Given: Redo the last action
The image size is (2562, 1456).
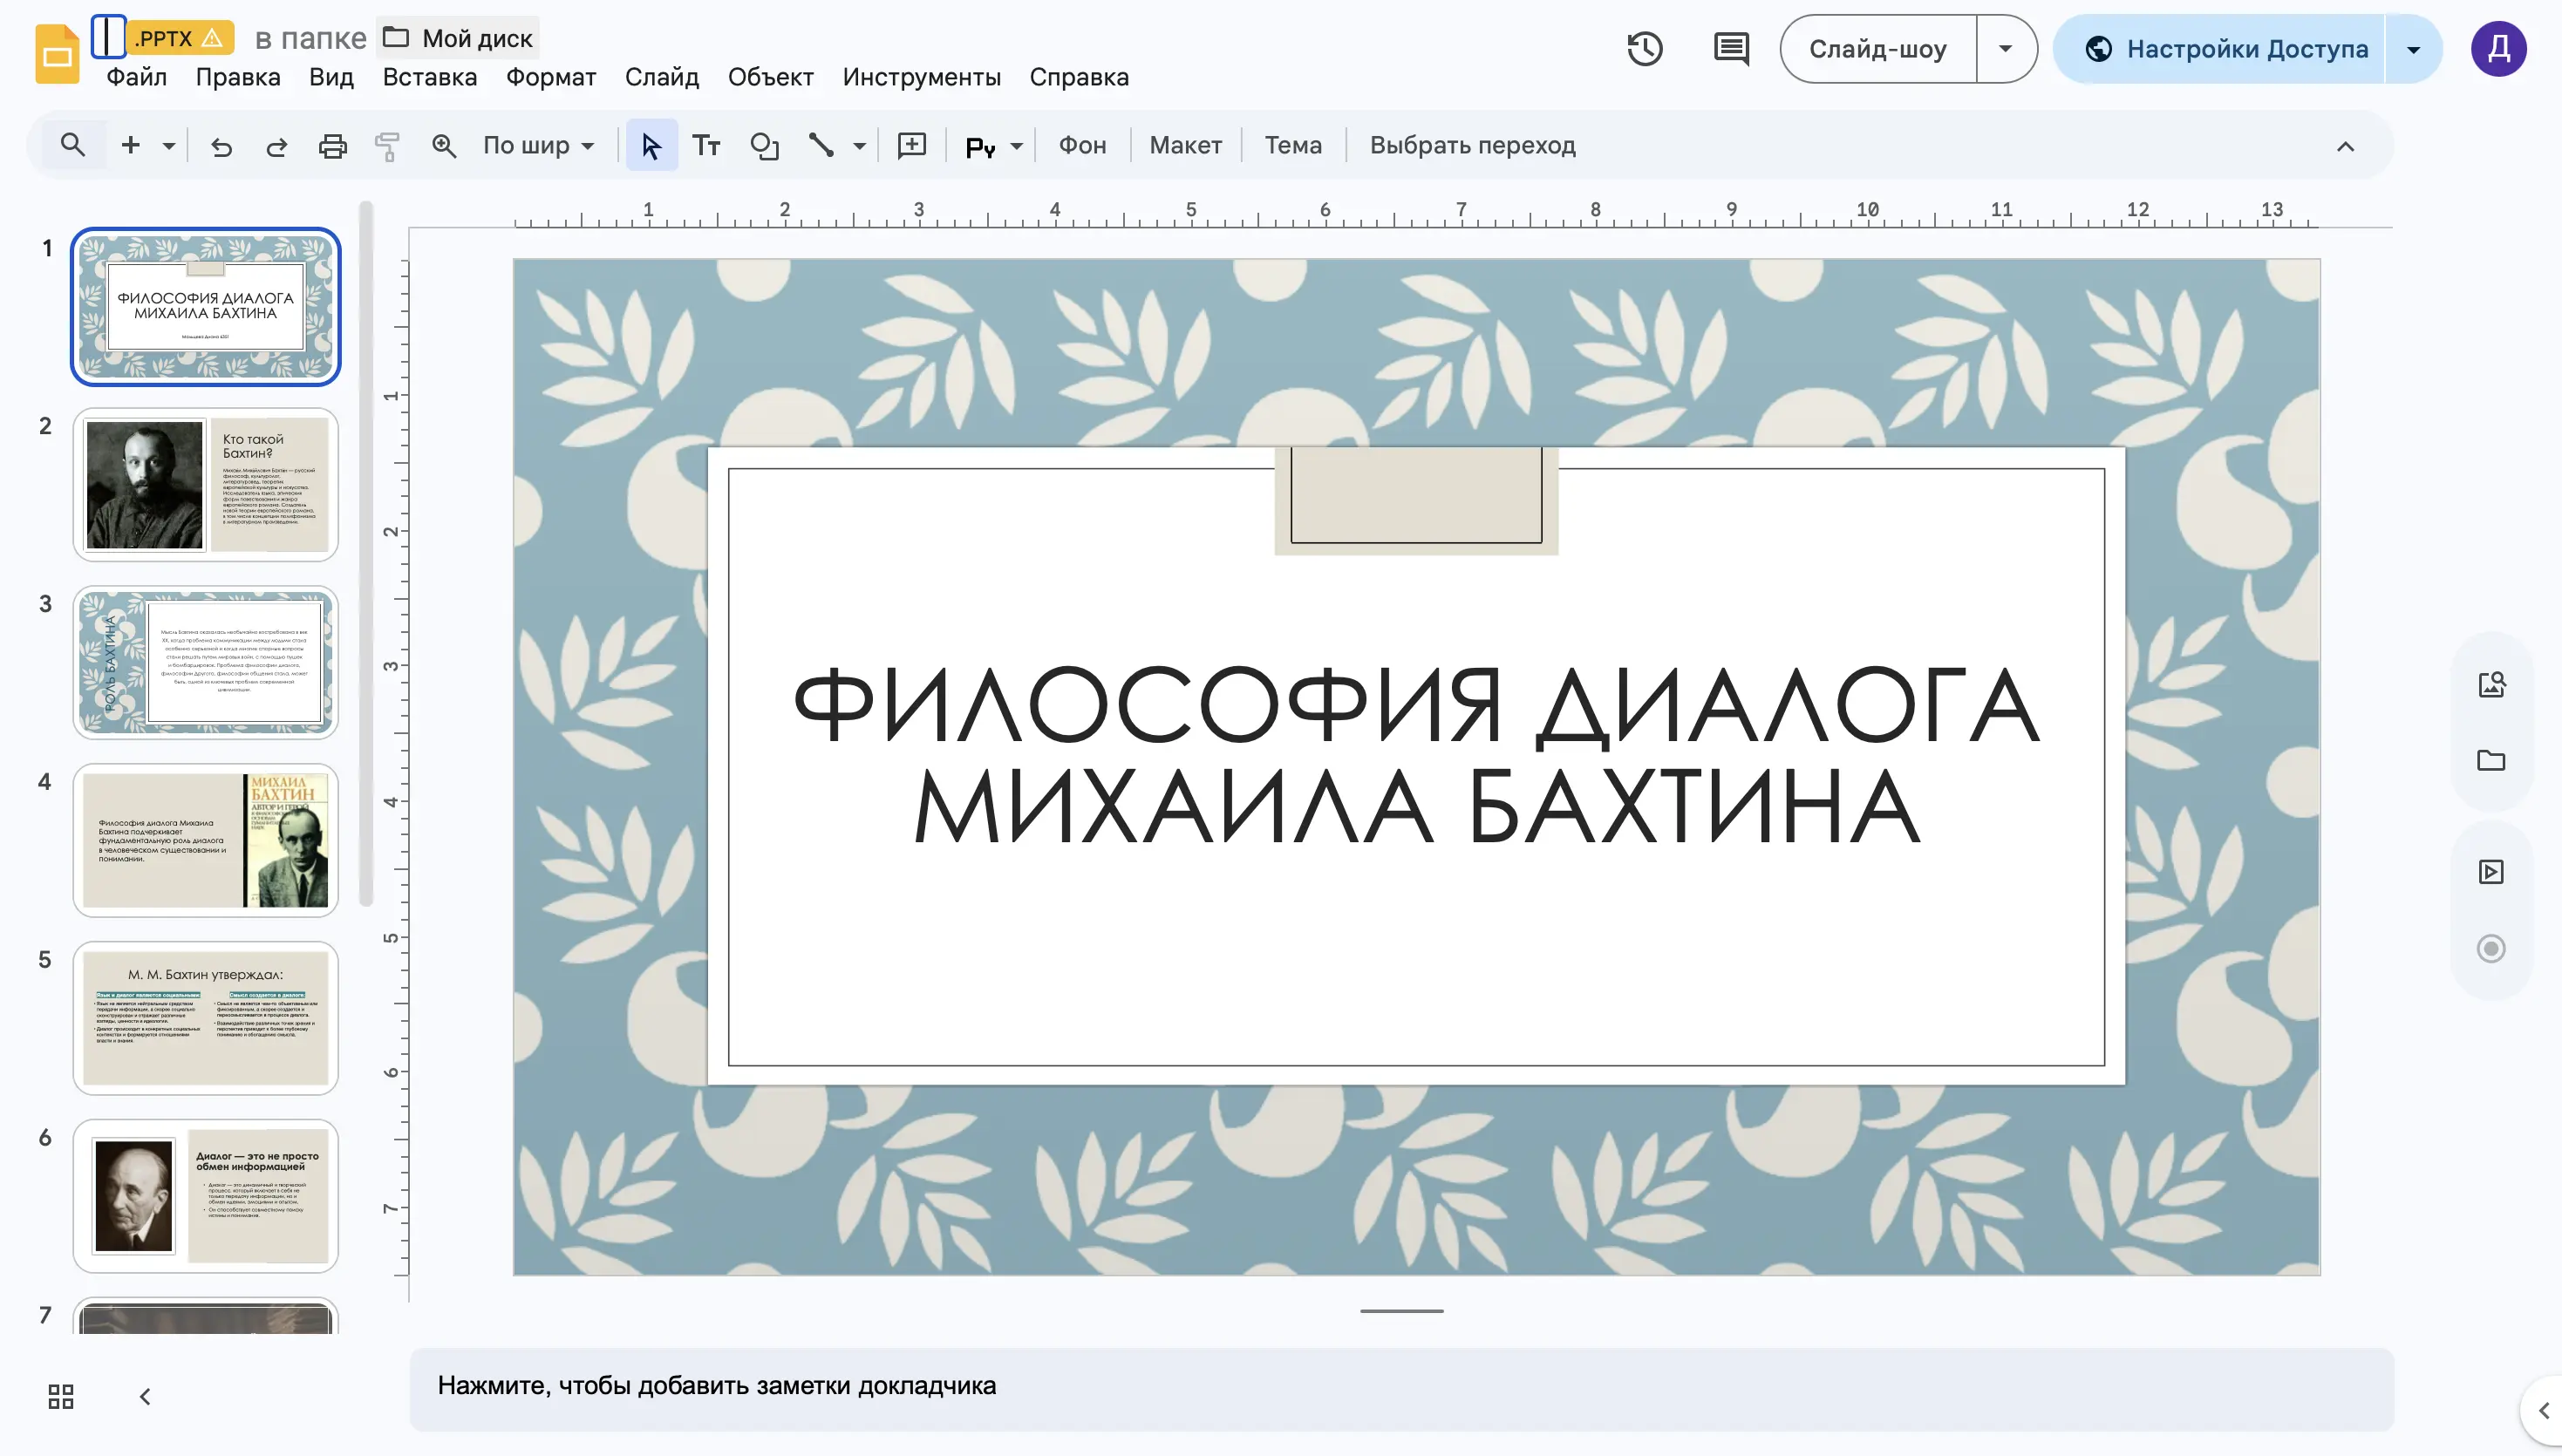Looking at the screenshot, I should tap(276, 145).
